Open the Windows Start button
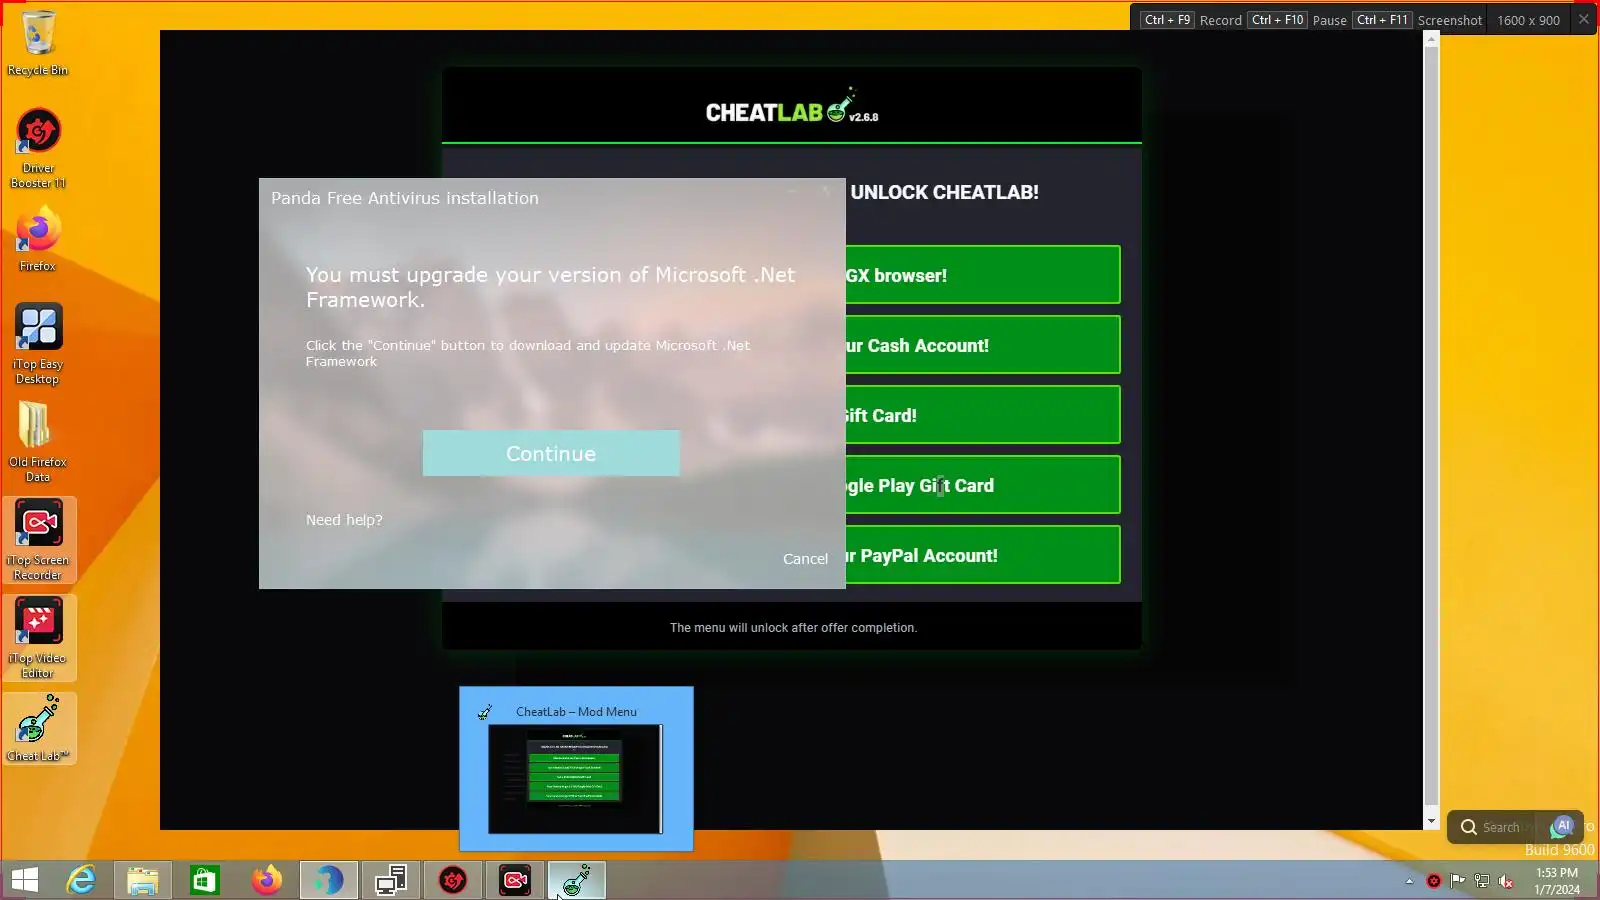1600x900 pixels. (25, 880)
